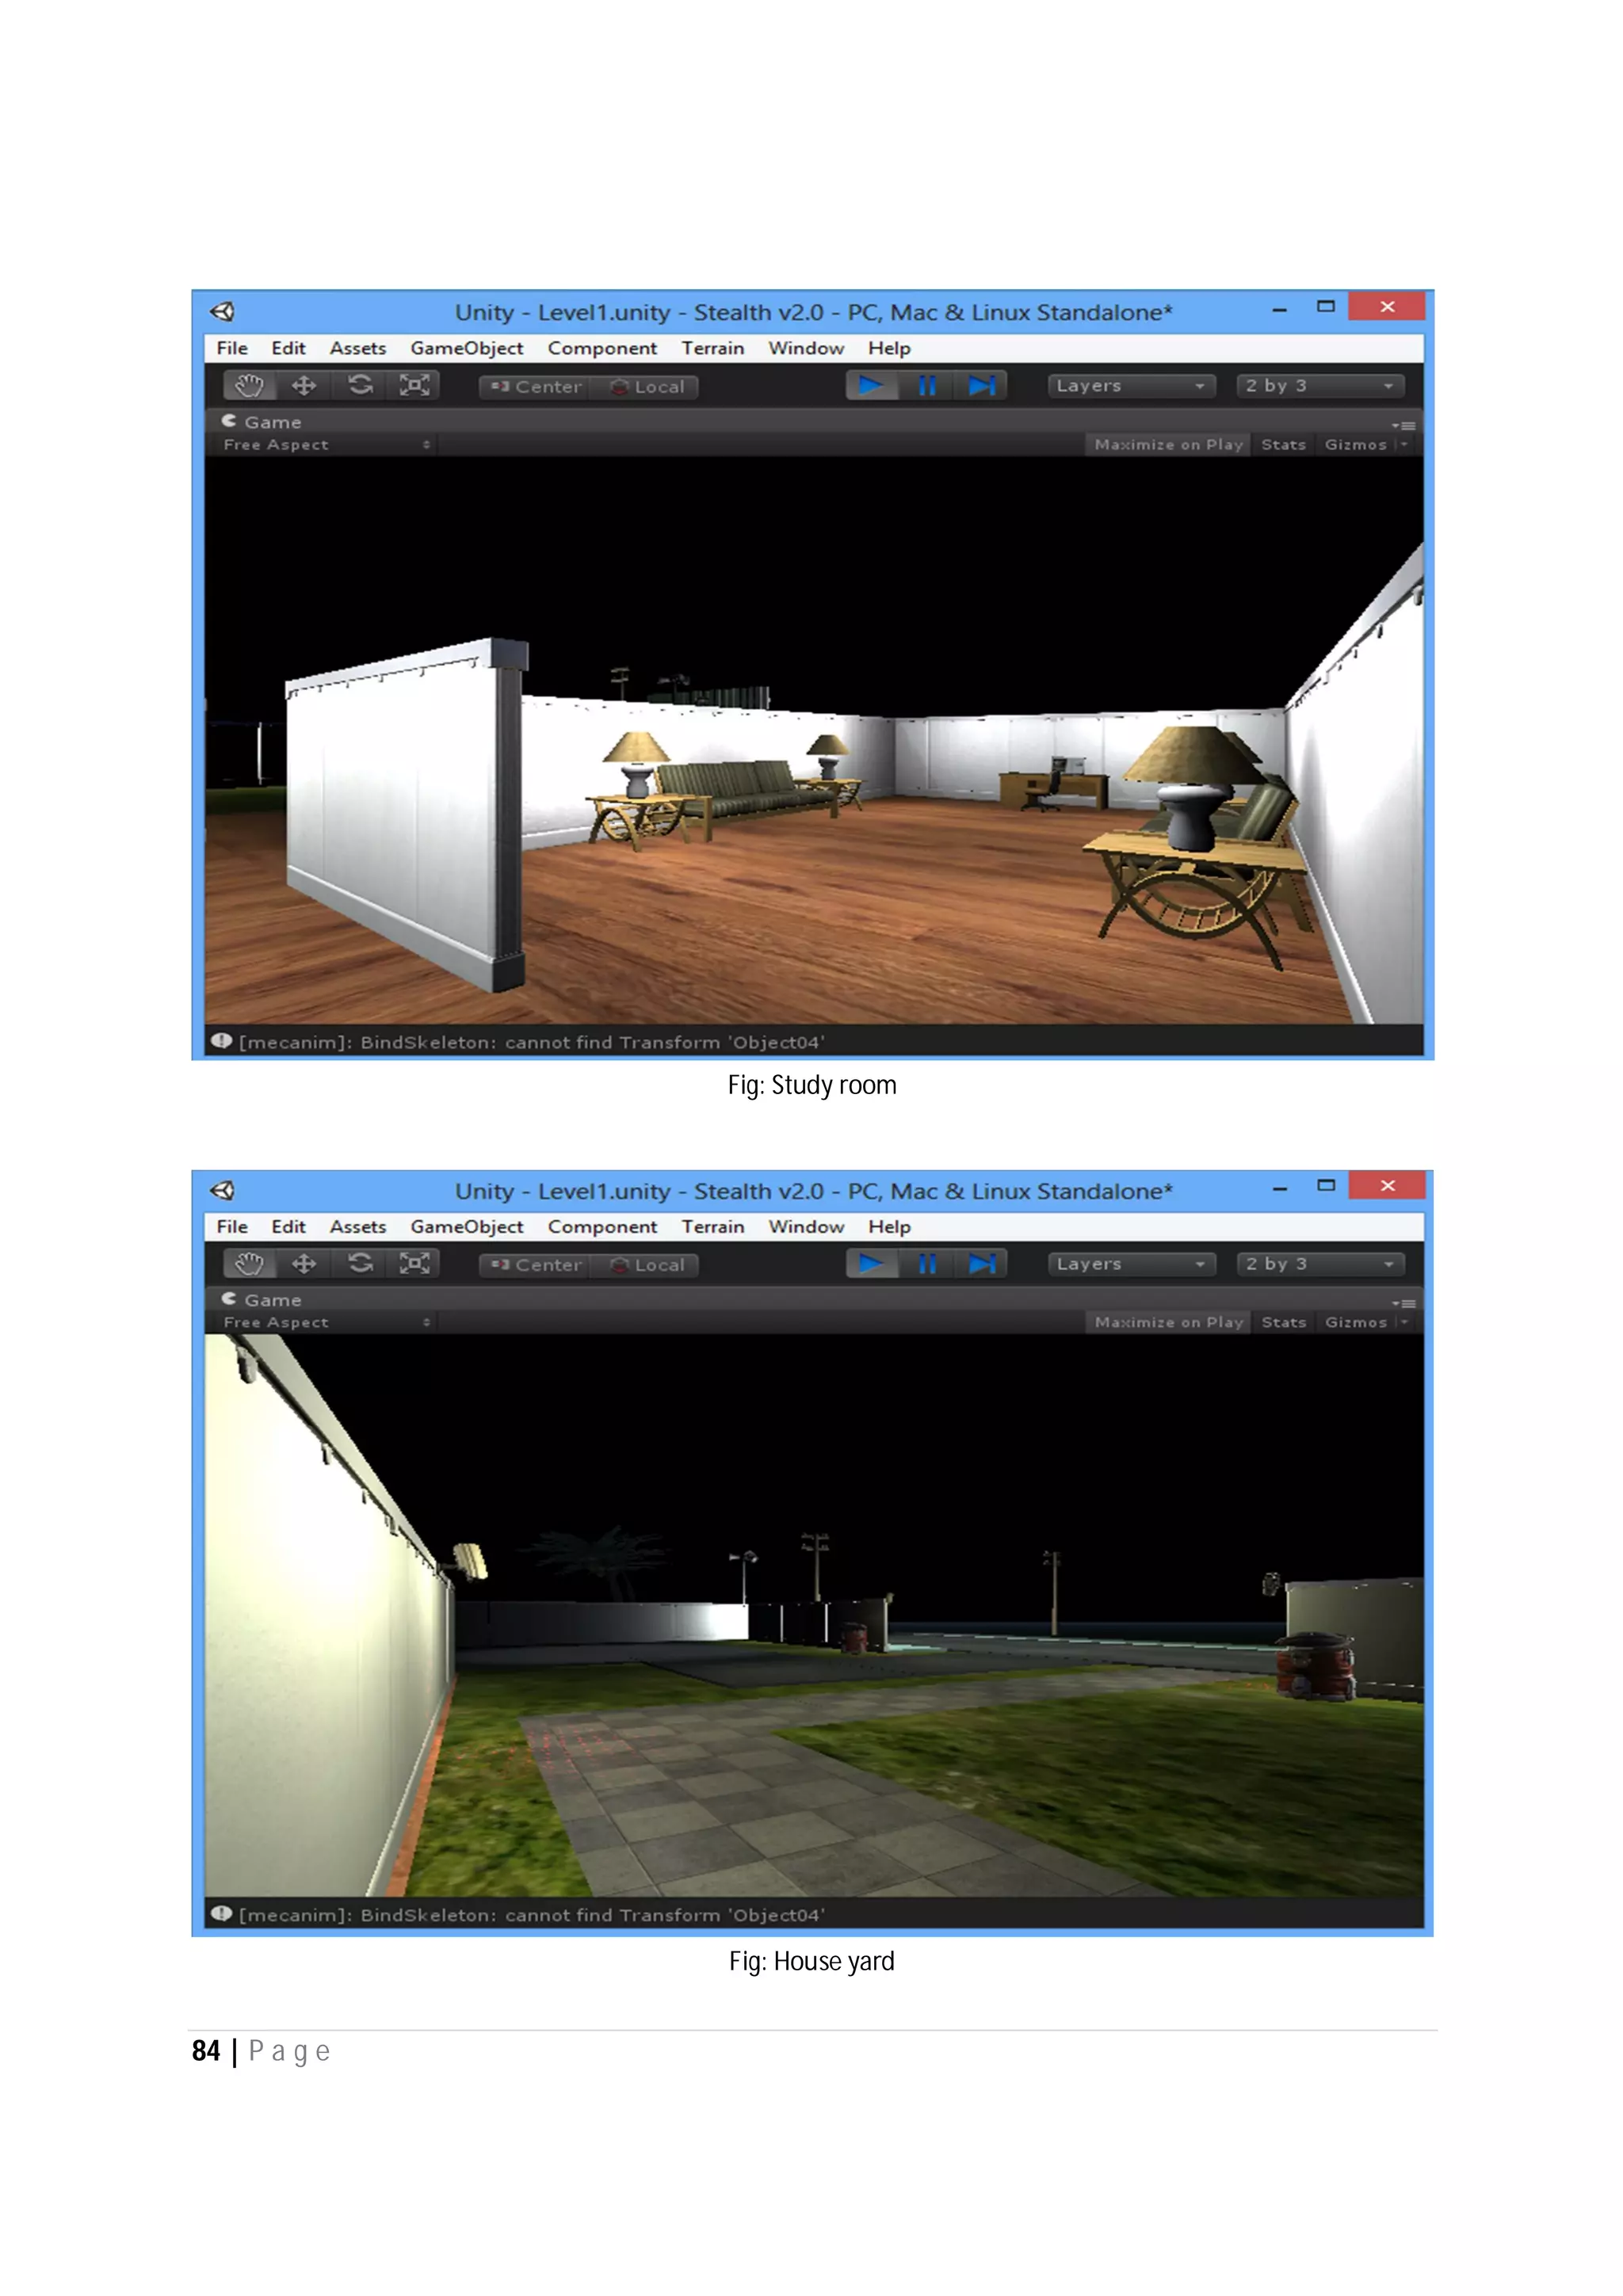Toggle Local handle rotation in lower window

(x=647, y=1265)
